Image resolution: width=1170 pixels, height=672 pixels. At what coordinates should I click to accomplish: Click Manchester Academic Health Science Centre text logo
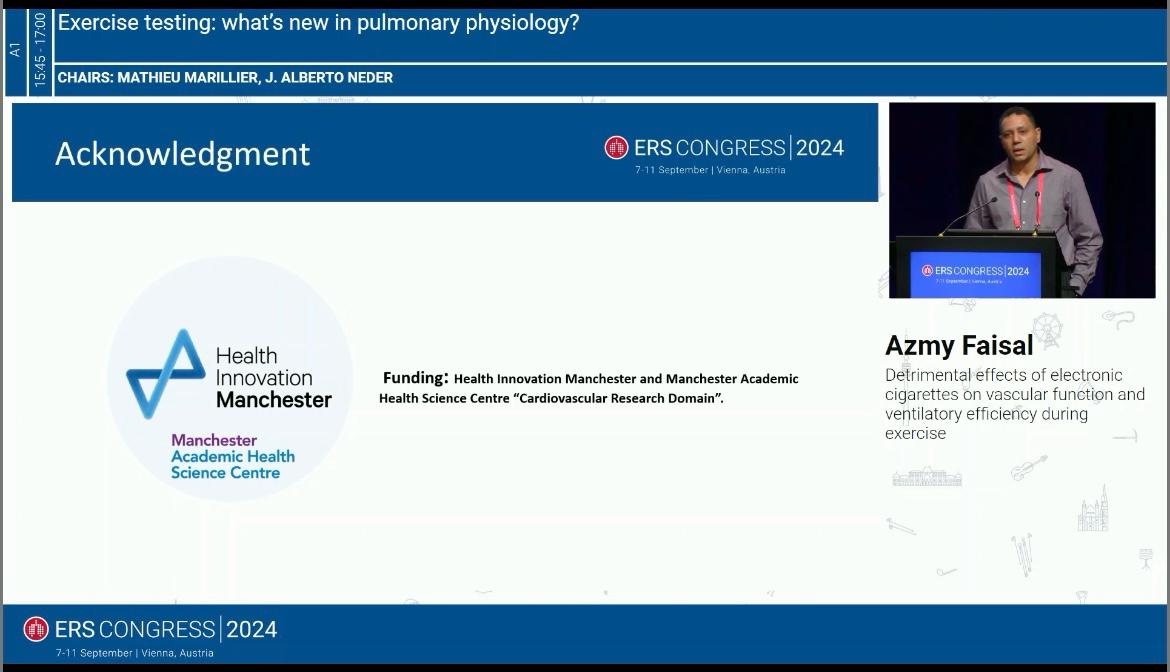(x=232, y=456)
